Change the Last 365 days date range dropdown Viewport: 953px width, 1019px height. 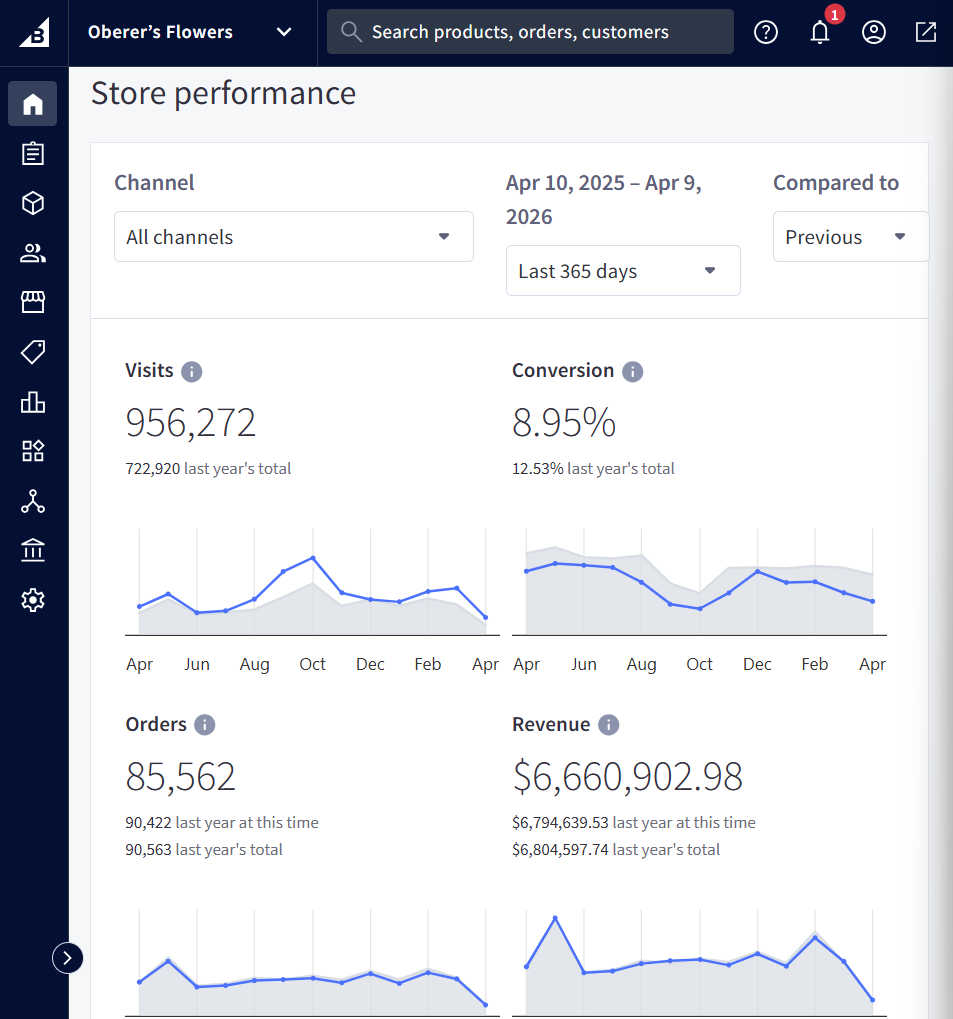pyautogui.click(x=622, y=270)
